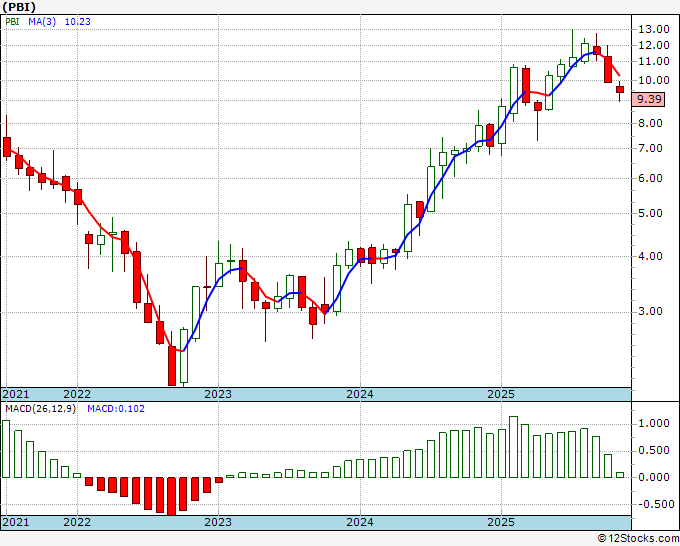The image size is (680, 546).
Task: Open the 12Stocks.com copyright link
Action: click(x=638, y=539)
